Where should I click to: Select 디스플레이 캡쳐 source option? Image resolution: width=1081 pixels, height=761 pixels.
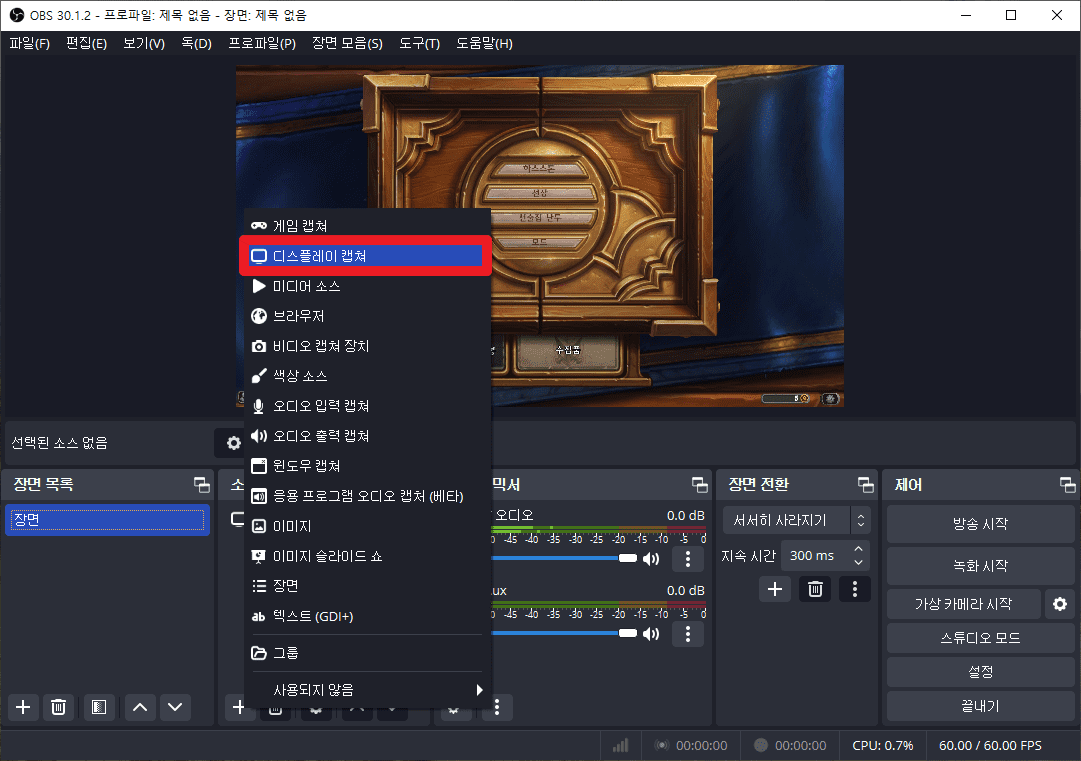pyautogui.click(x=366, y=256)
